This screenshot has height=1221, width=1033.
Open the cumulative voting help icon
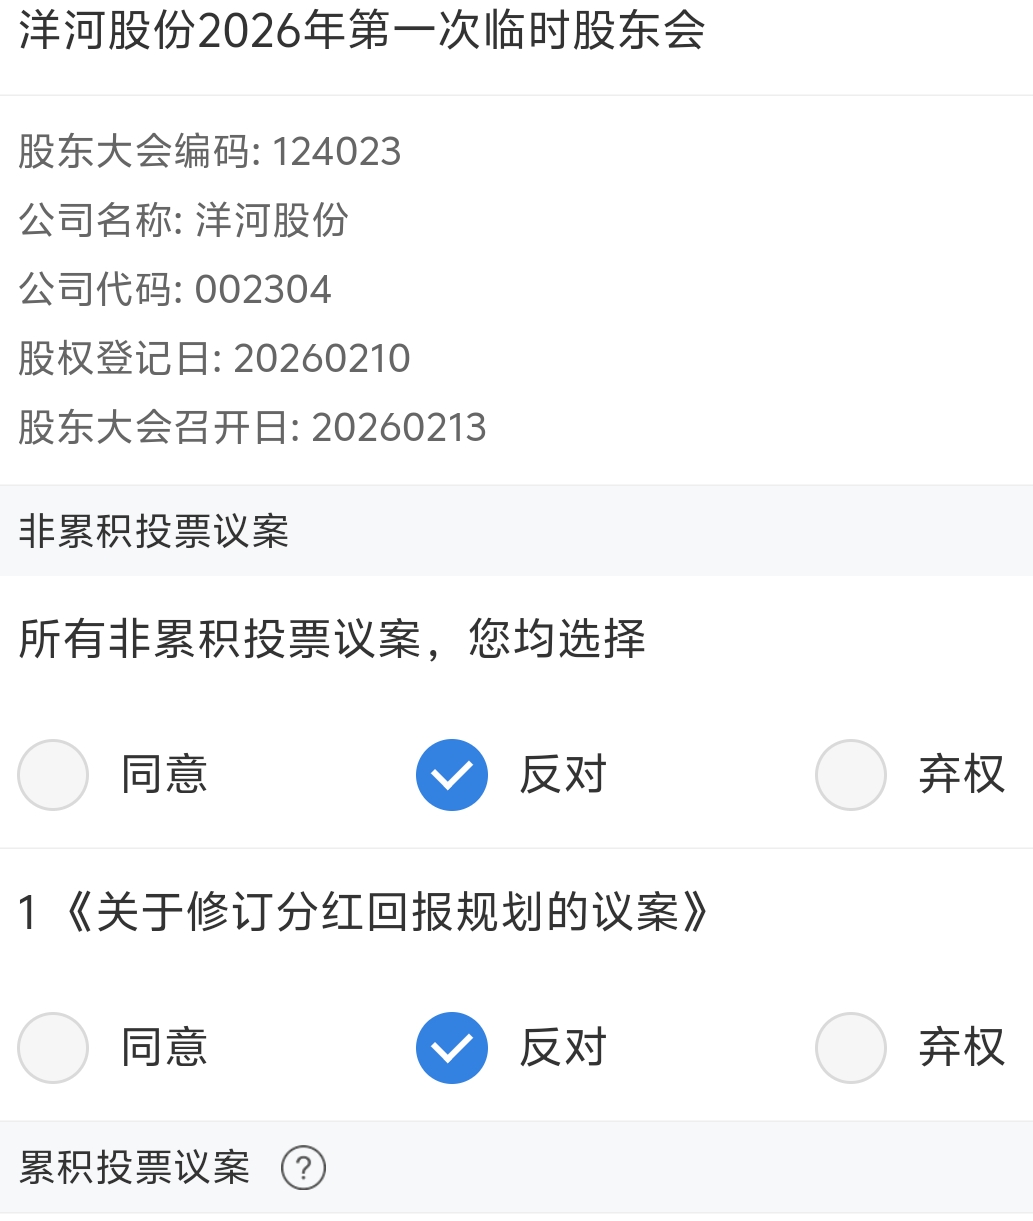tap(303, 1168)
